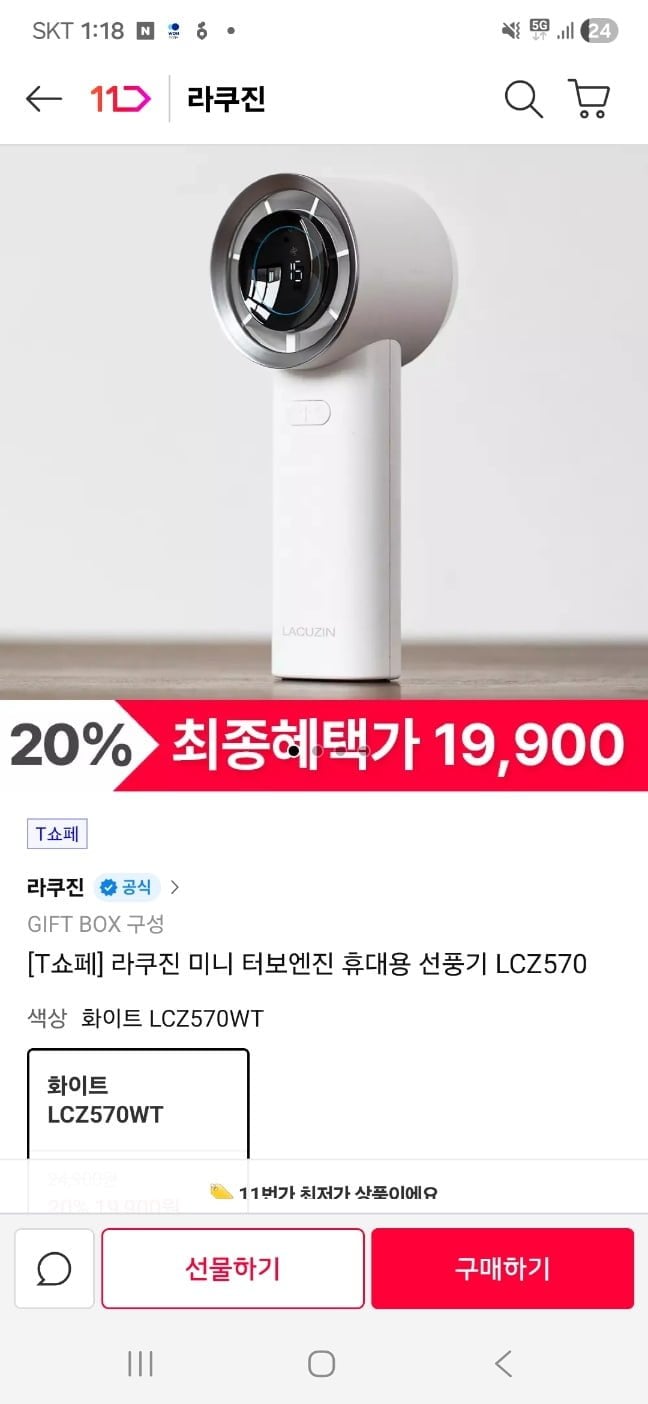Click the blue verified 공식 badge

[127, 887]
